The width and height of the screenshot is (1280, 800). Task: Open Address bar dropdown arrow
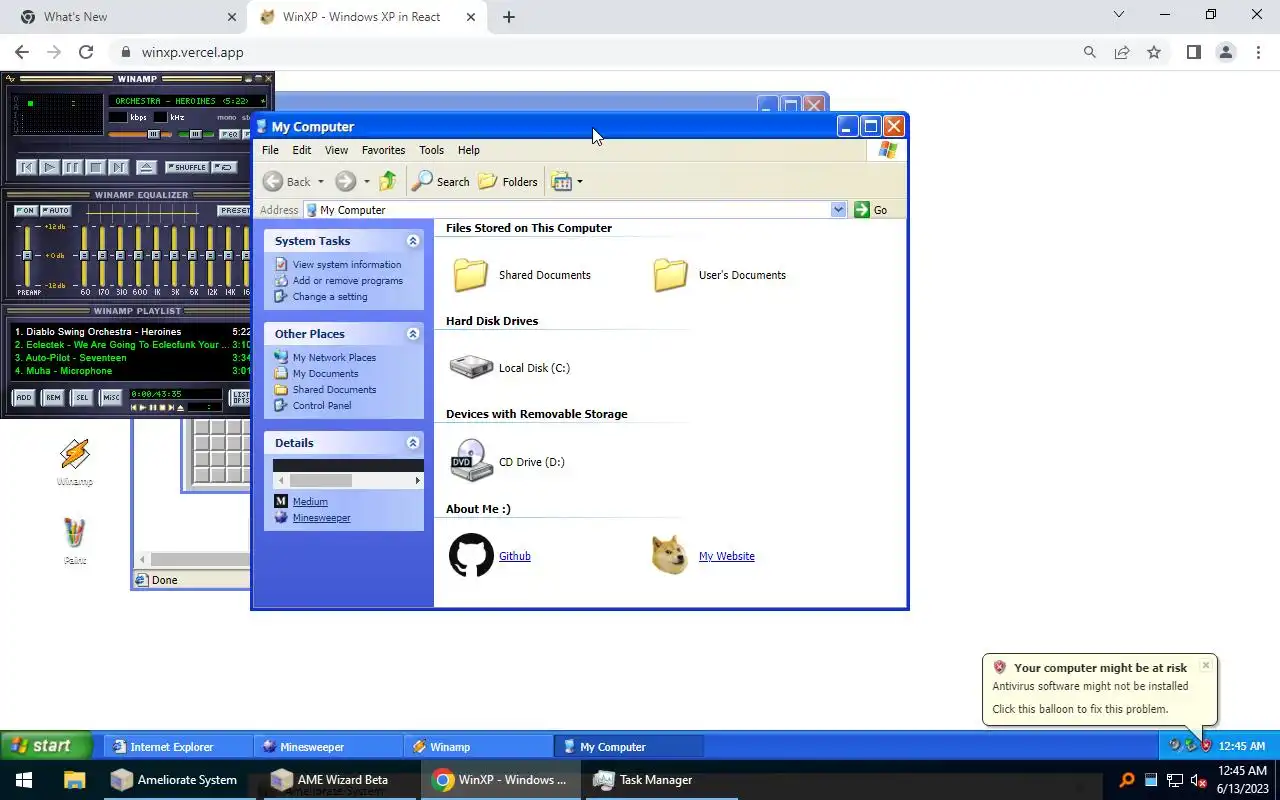tap(838, 210)
